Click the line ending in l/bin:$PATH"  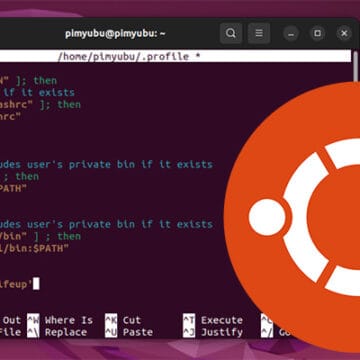(34, 248)
